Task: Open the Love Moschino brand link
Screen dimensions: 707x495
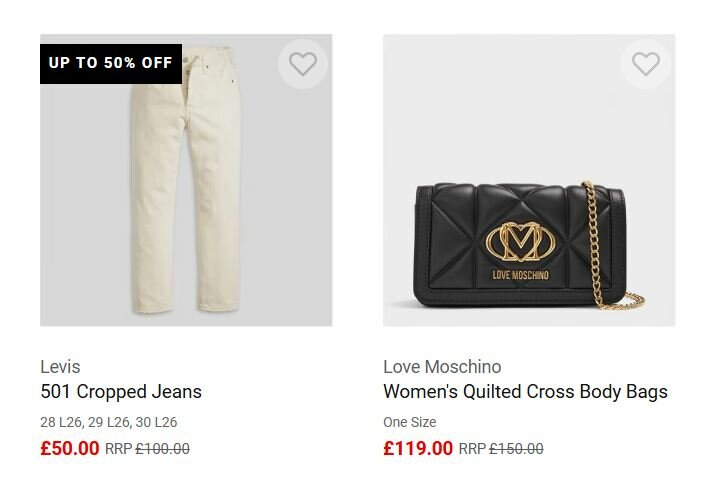Action: pos(442,366)
